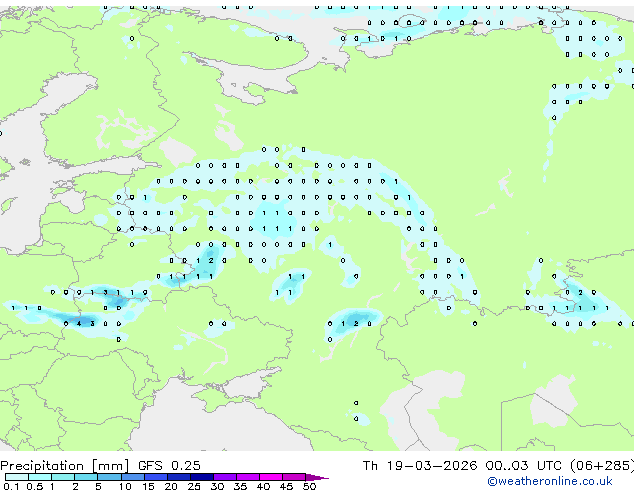Open the weatheronline.co.uk copyright link

click(x=550, y=481)
